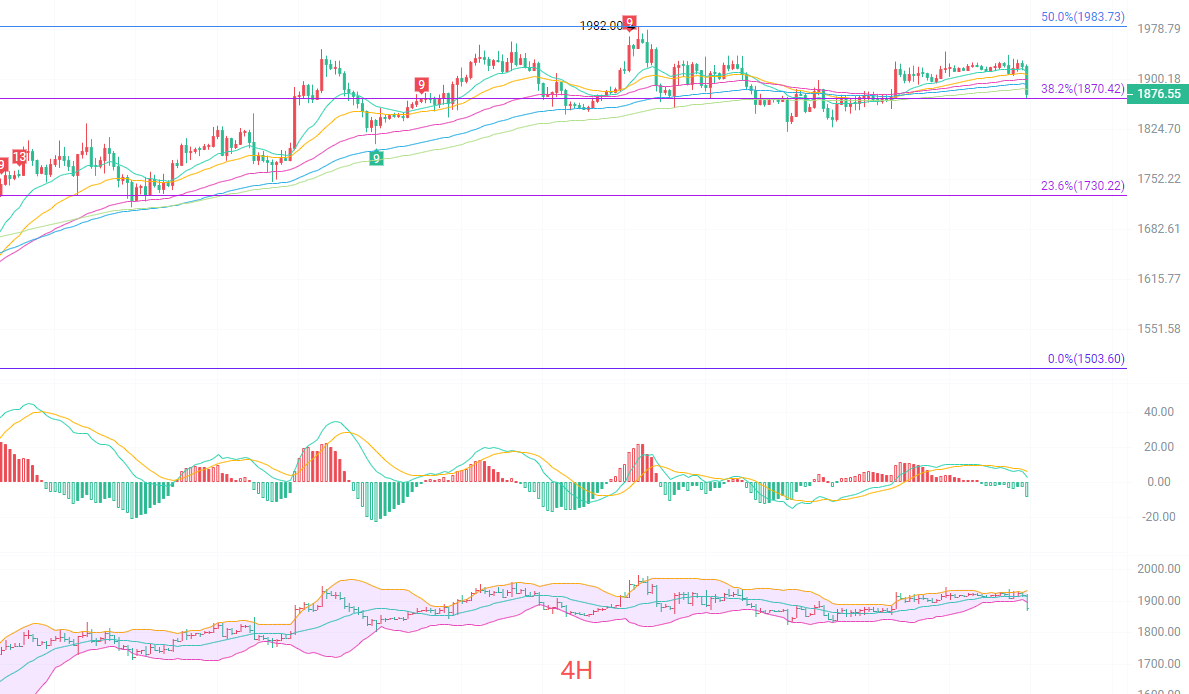Click the red 13 signal marker
The image size is (1189, 694).
click(20, 157)
